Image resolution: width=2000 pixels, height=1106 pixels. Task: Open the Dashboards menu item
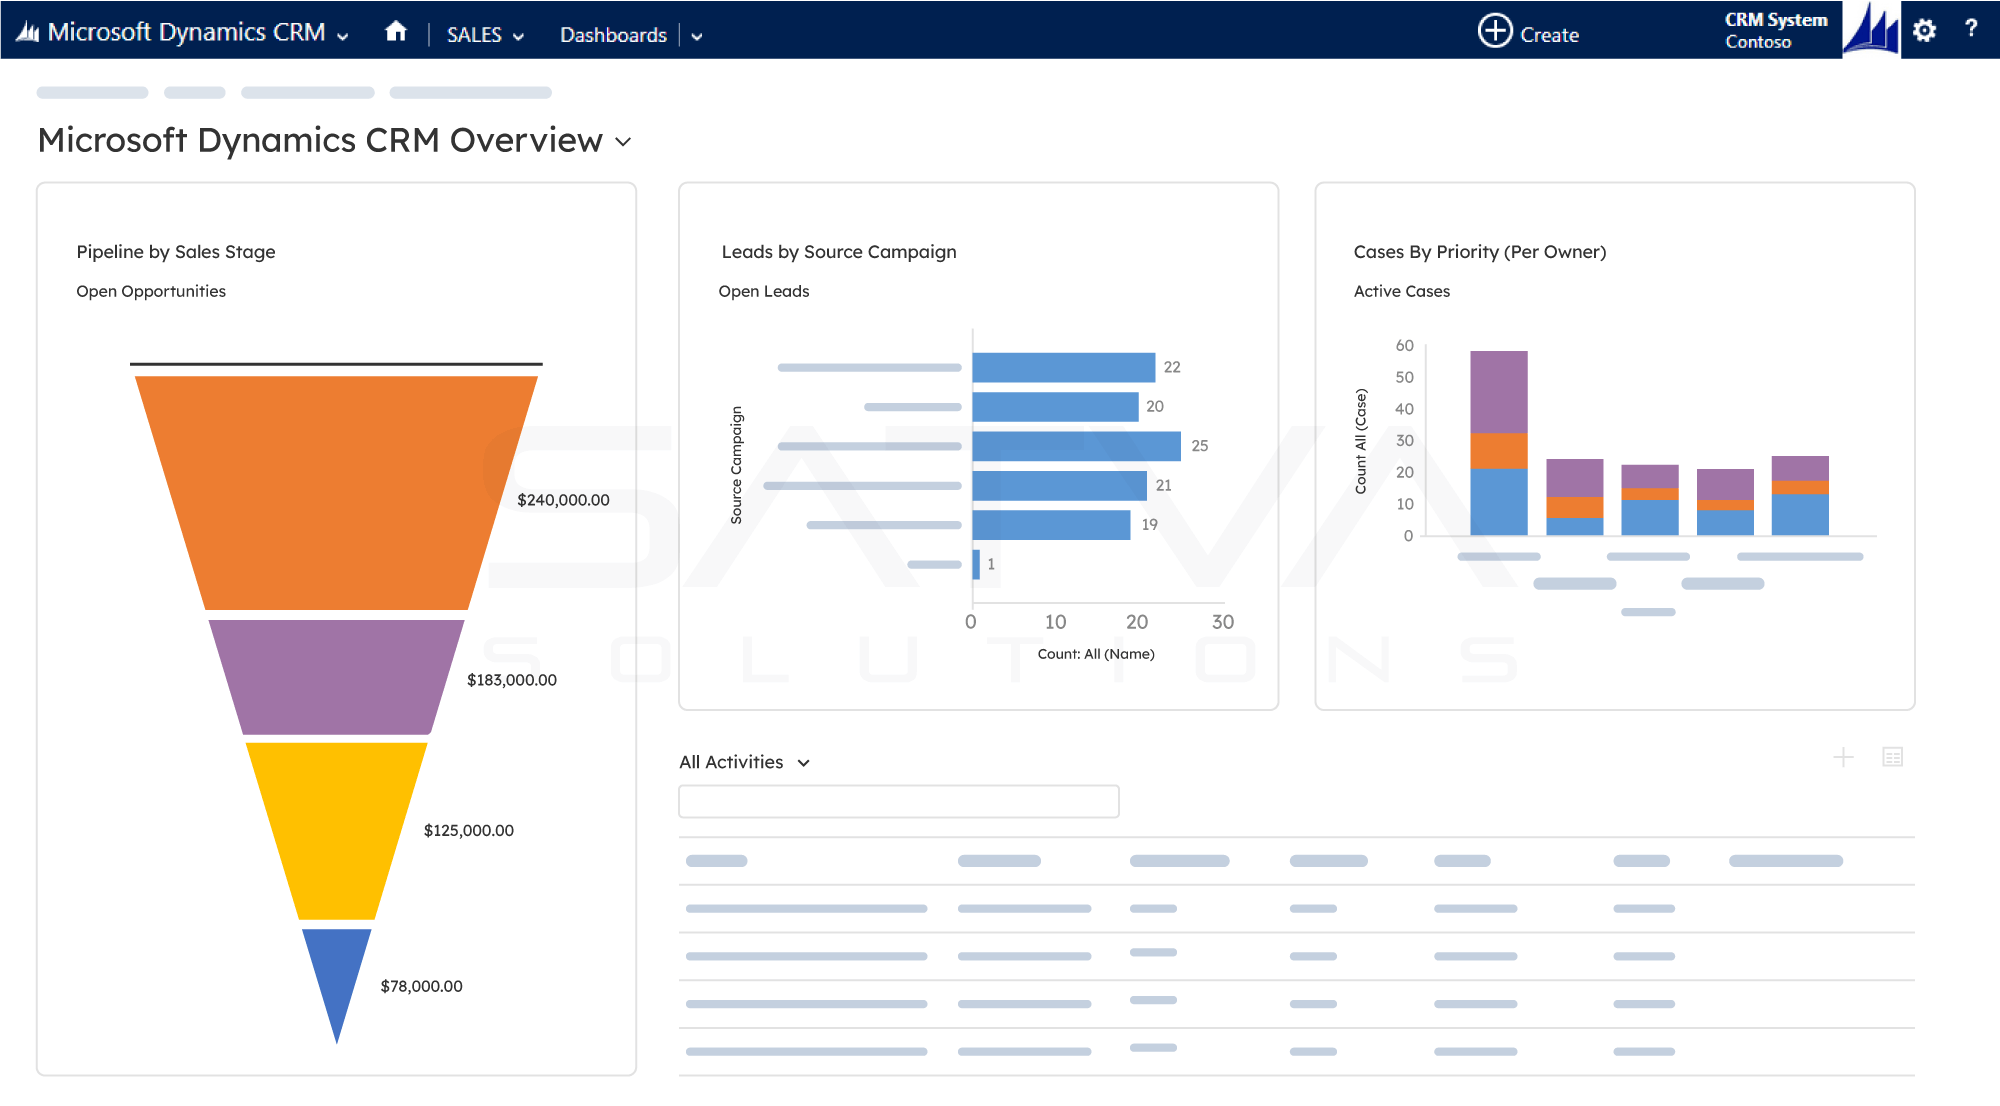pyautogui.click(x=613, y=35)
